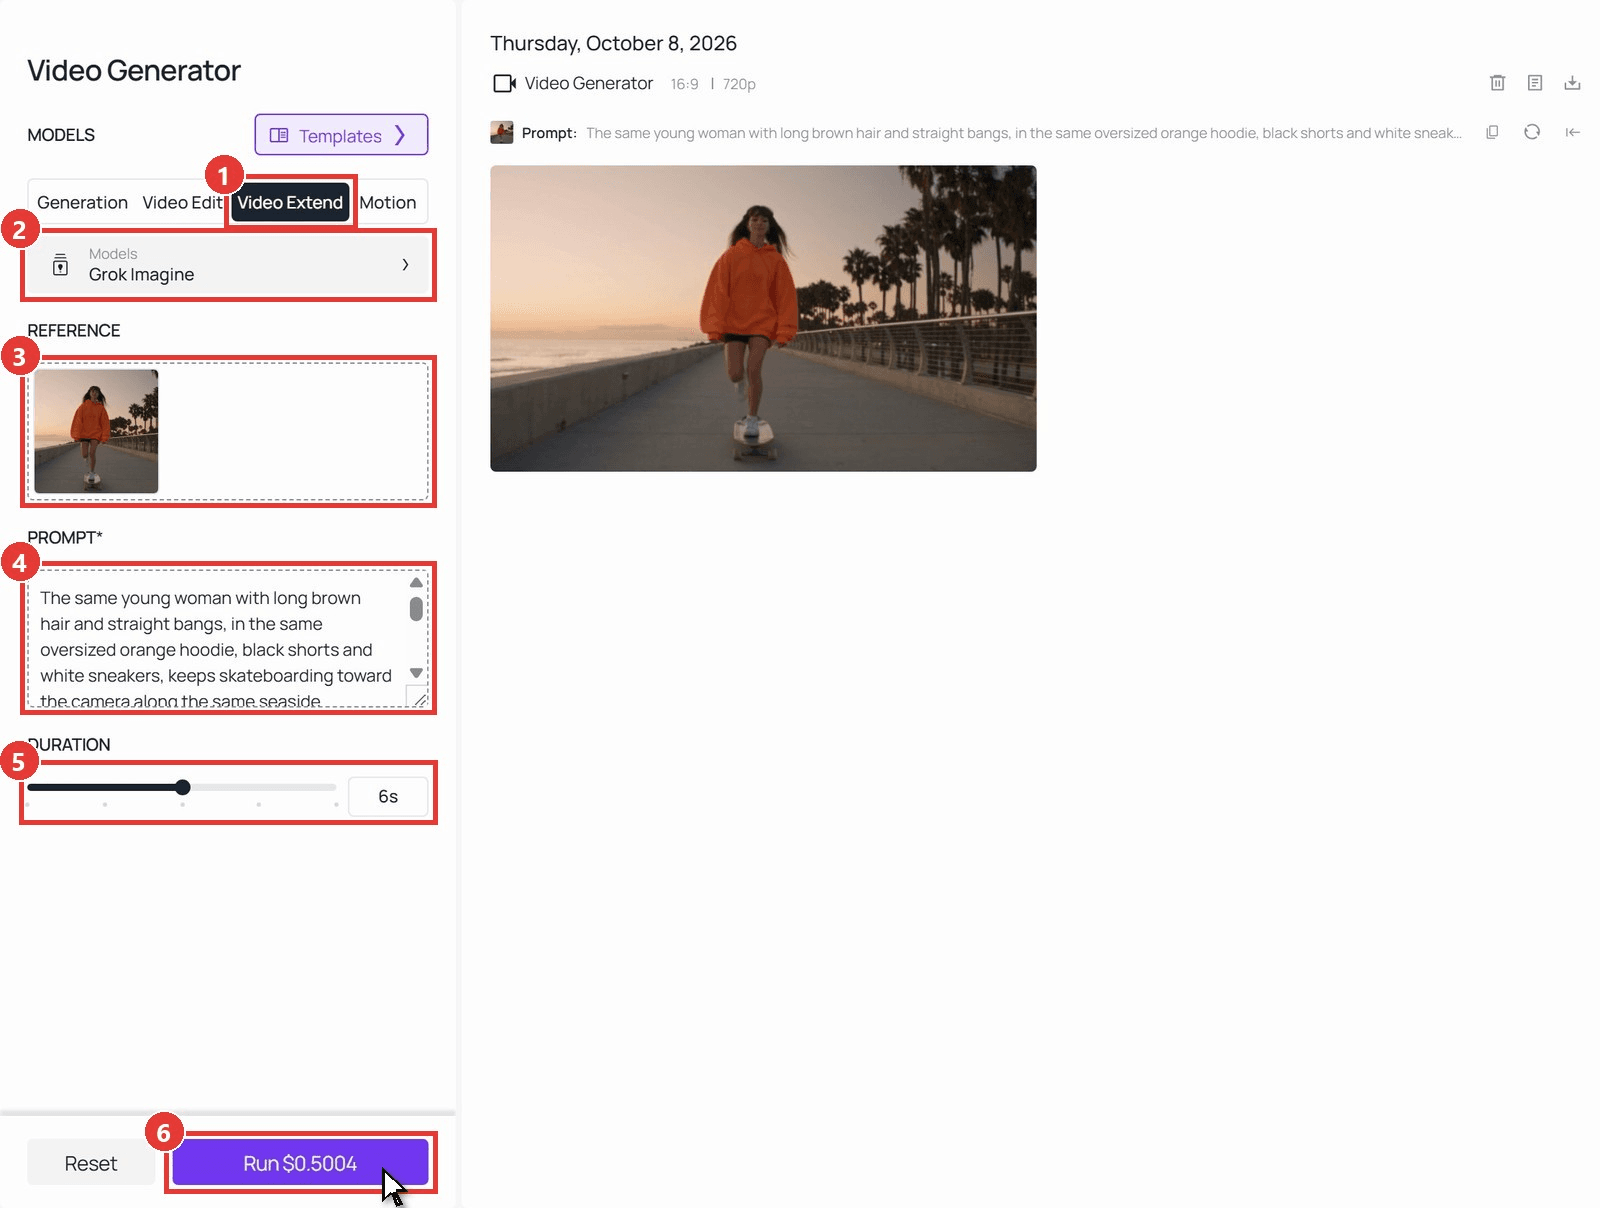Click the truncated prompt text in result
This screenshot has width=1600, height=1208.
tap(1024, 133)
